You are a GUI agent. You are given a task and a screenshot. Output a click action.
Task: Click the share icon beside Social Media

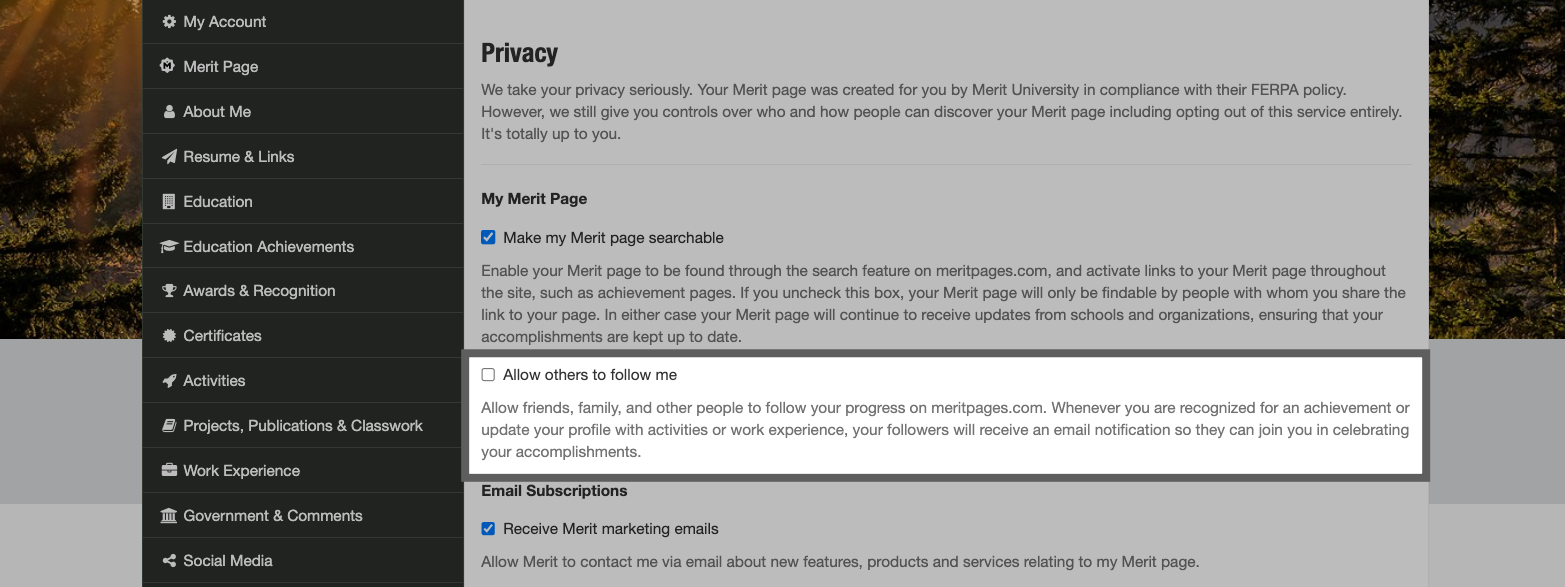click(168, 561)
